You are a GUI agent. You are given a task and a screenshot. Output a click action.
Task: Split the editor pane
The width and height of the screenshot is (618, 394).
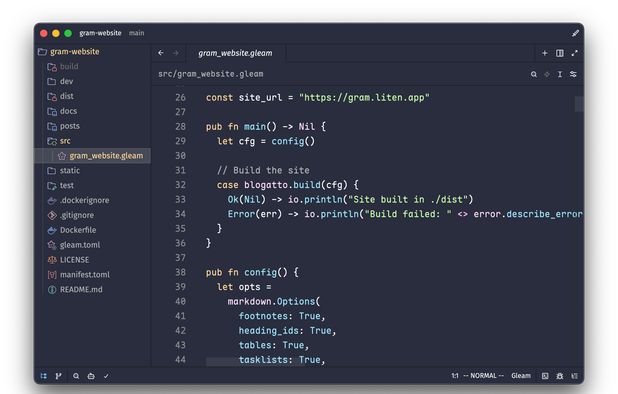coord(560,53)
